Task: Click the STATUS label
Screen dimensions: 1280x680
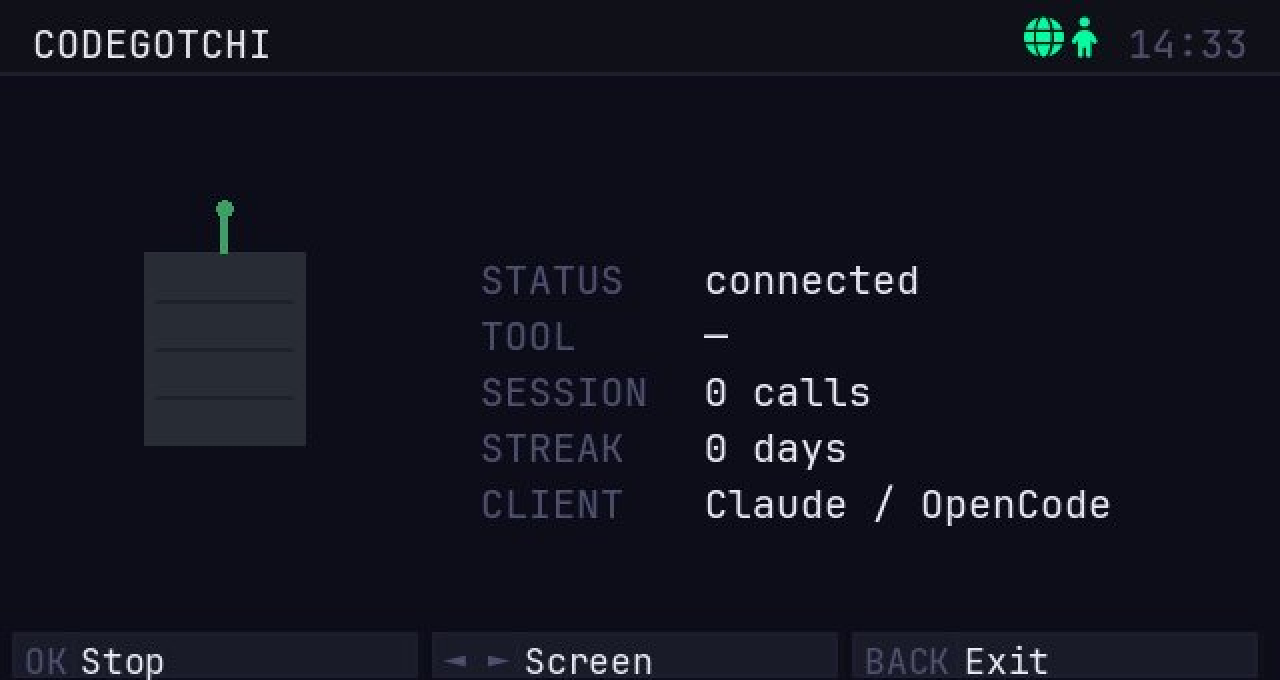Action: coord(552,281)
